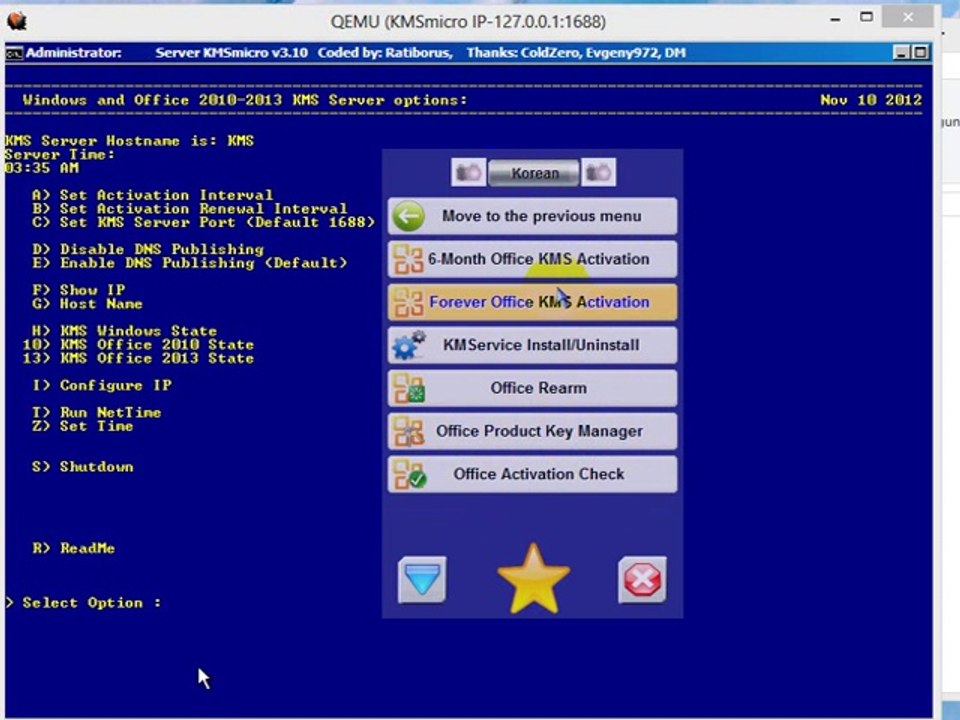Click 'Z) Set Time' text
Viewport: 960px width, 720px height.
point(82,426)
